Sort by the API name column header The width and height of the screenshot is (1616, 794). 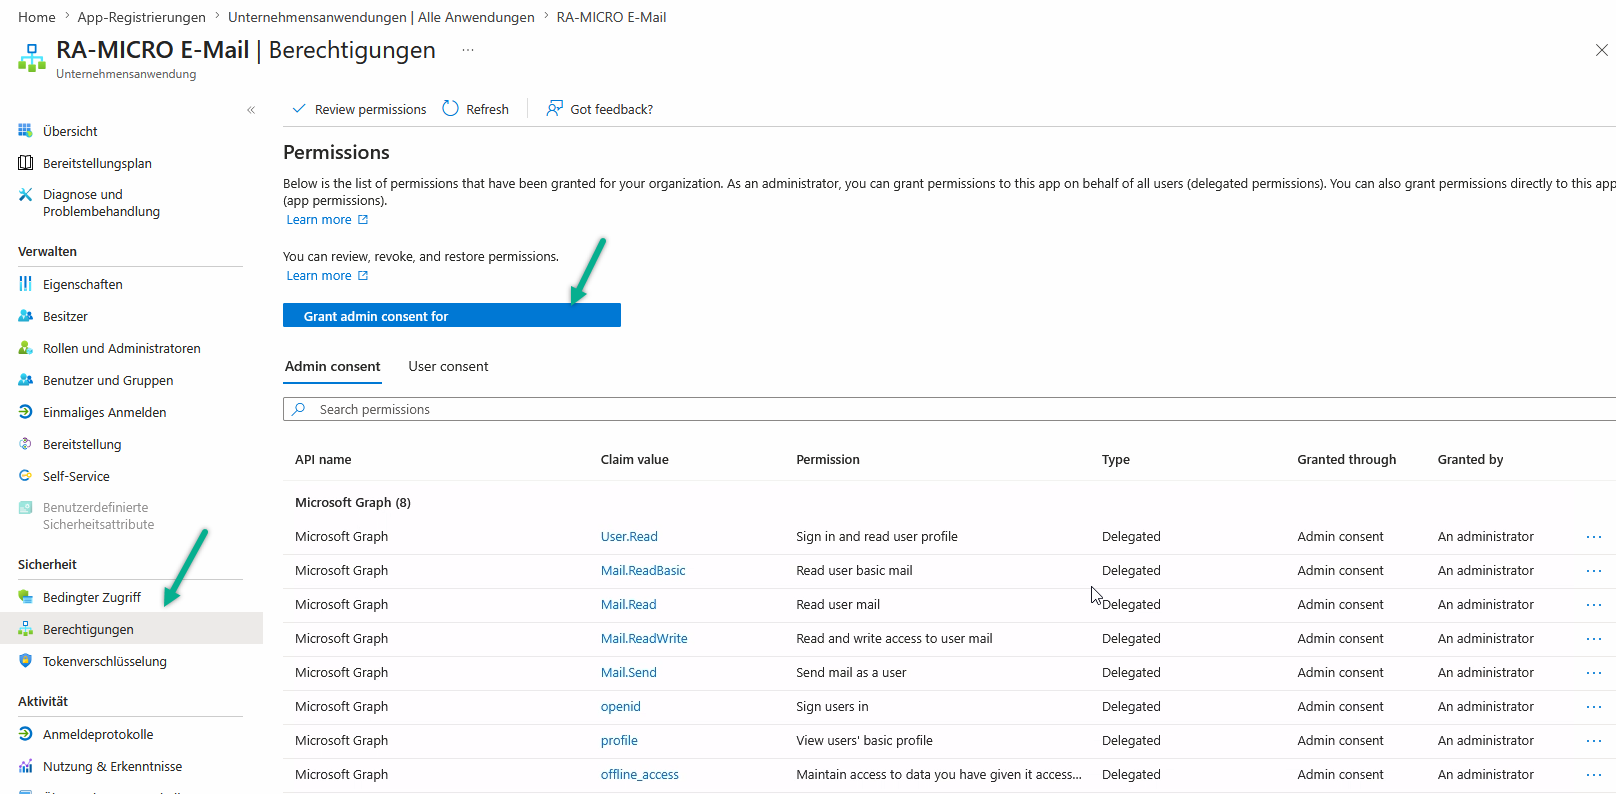323,460
